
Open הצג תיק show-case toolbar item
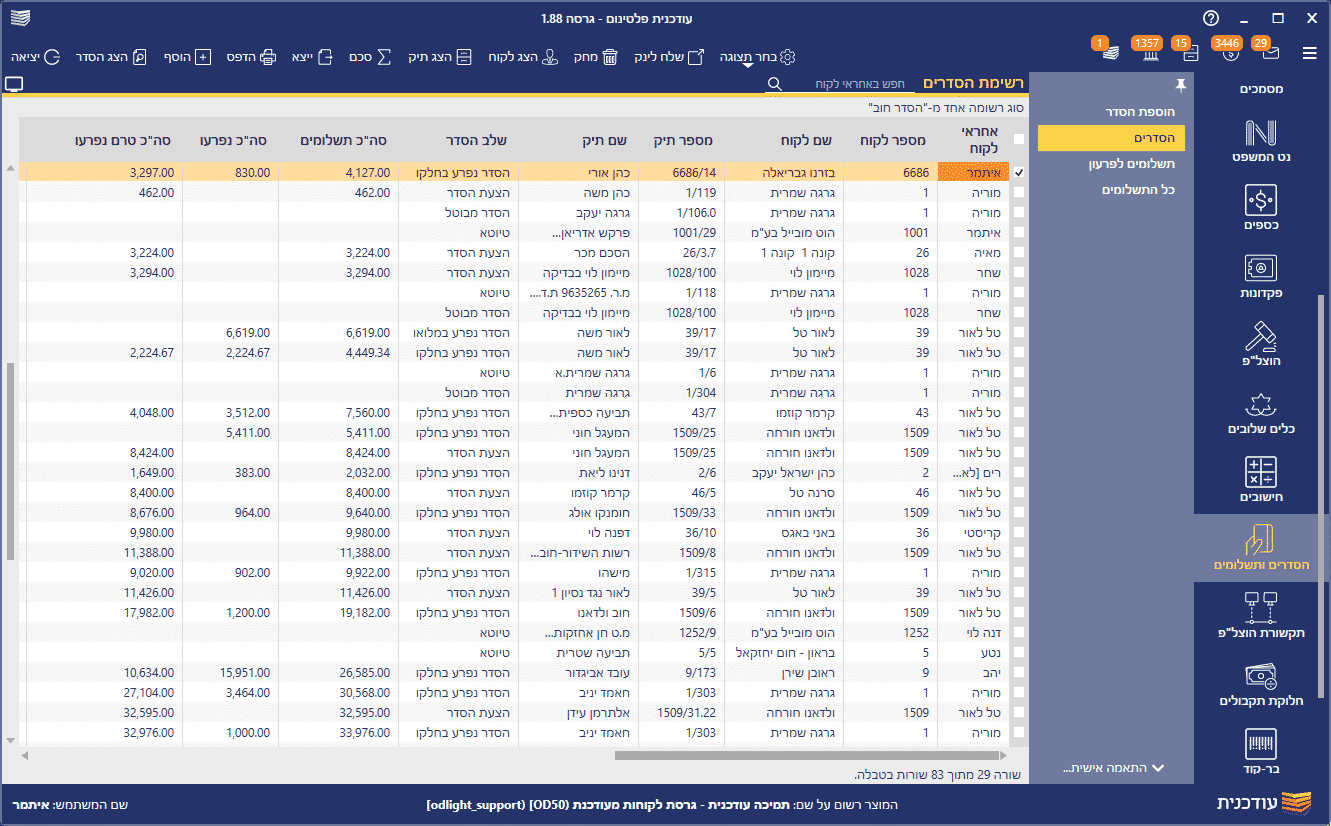click(440, 57)
